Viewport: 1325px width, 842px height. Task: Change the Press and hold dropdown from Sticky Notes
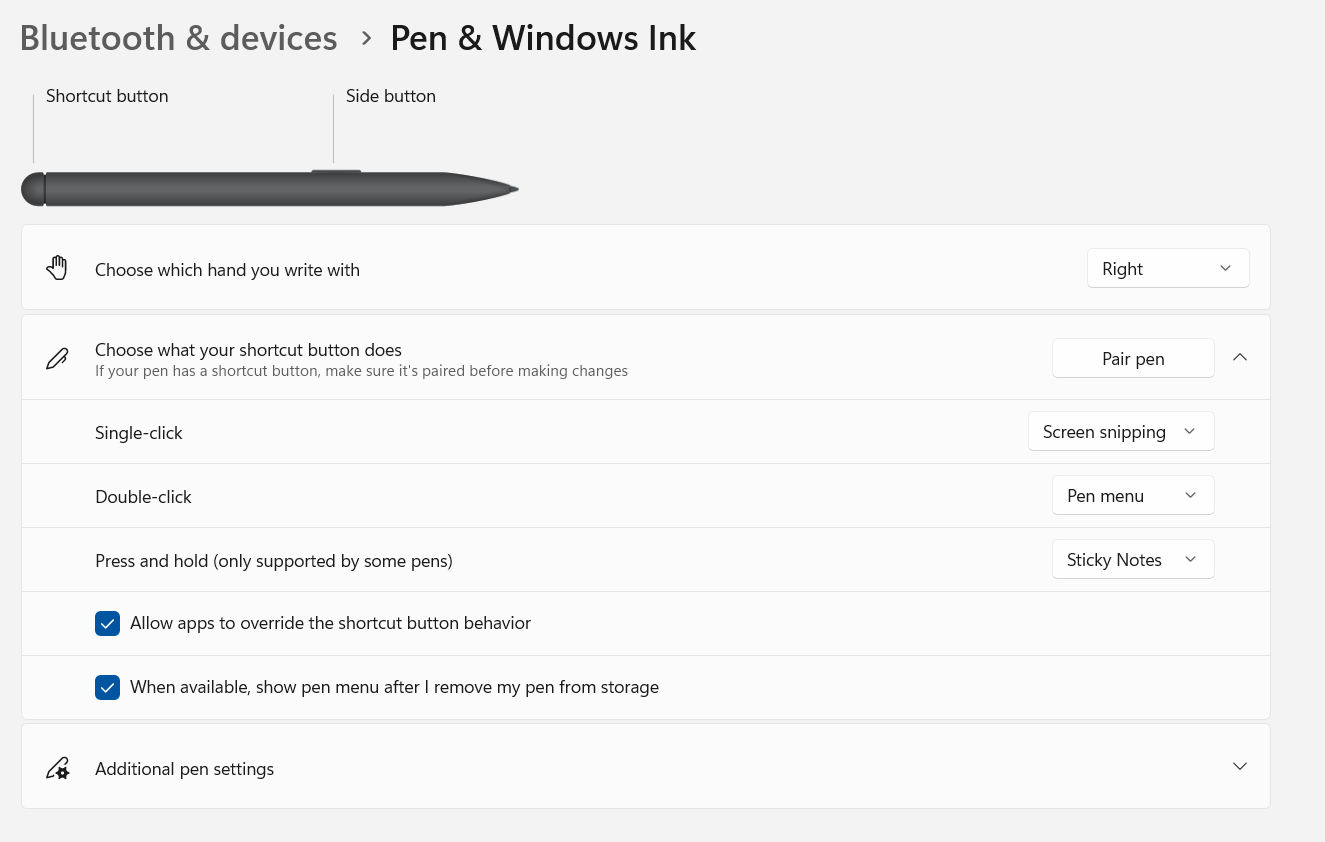click(1133, 559)
